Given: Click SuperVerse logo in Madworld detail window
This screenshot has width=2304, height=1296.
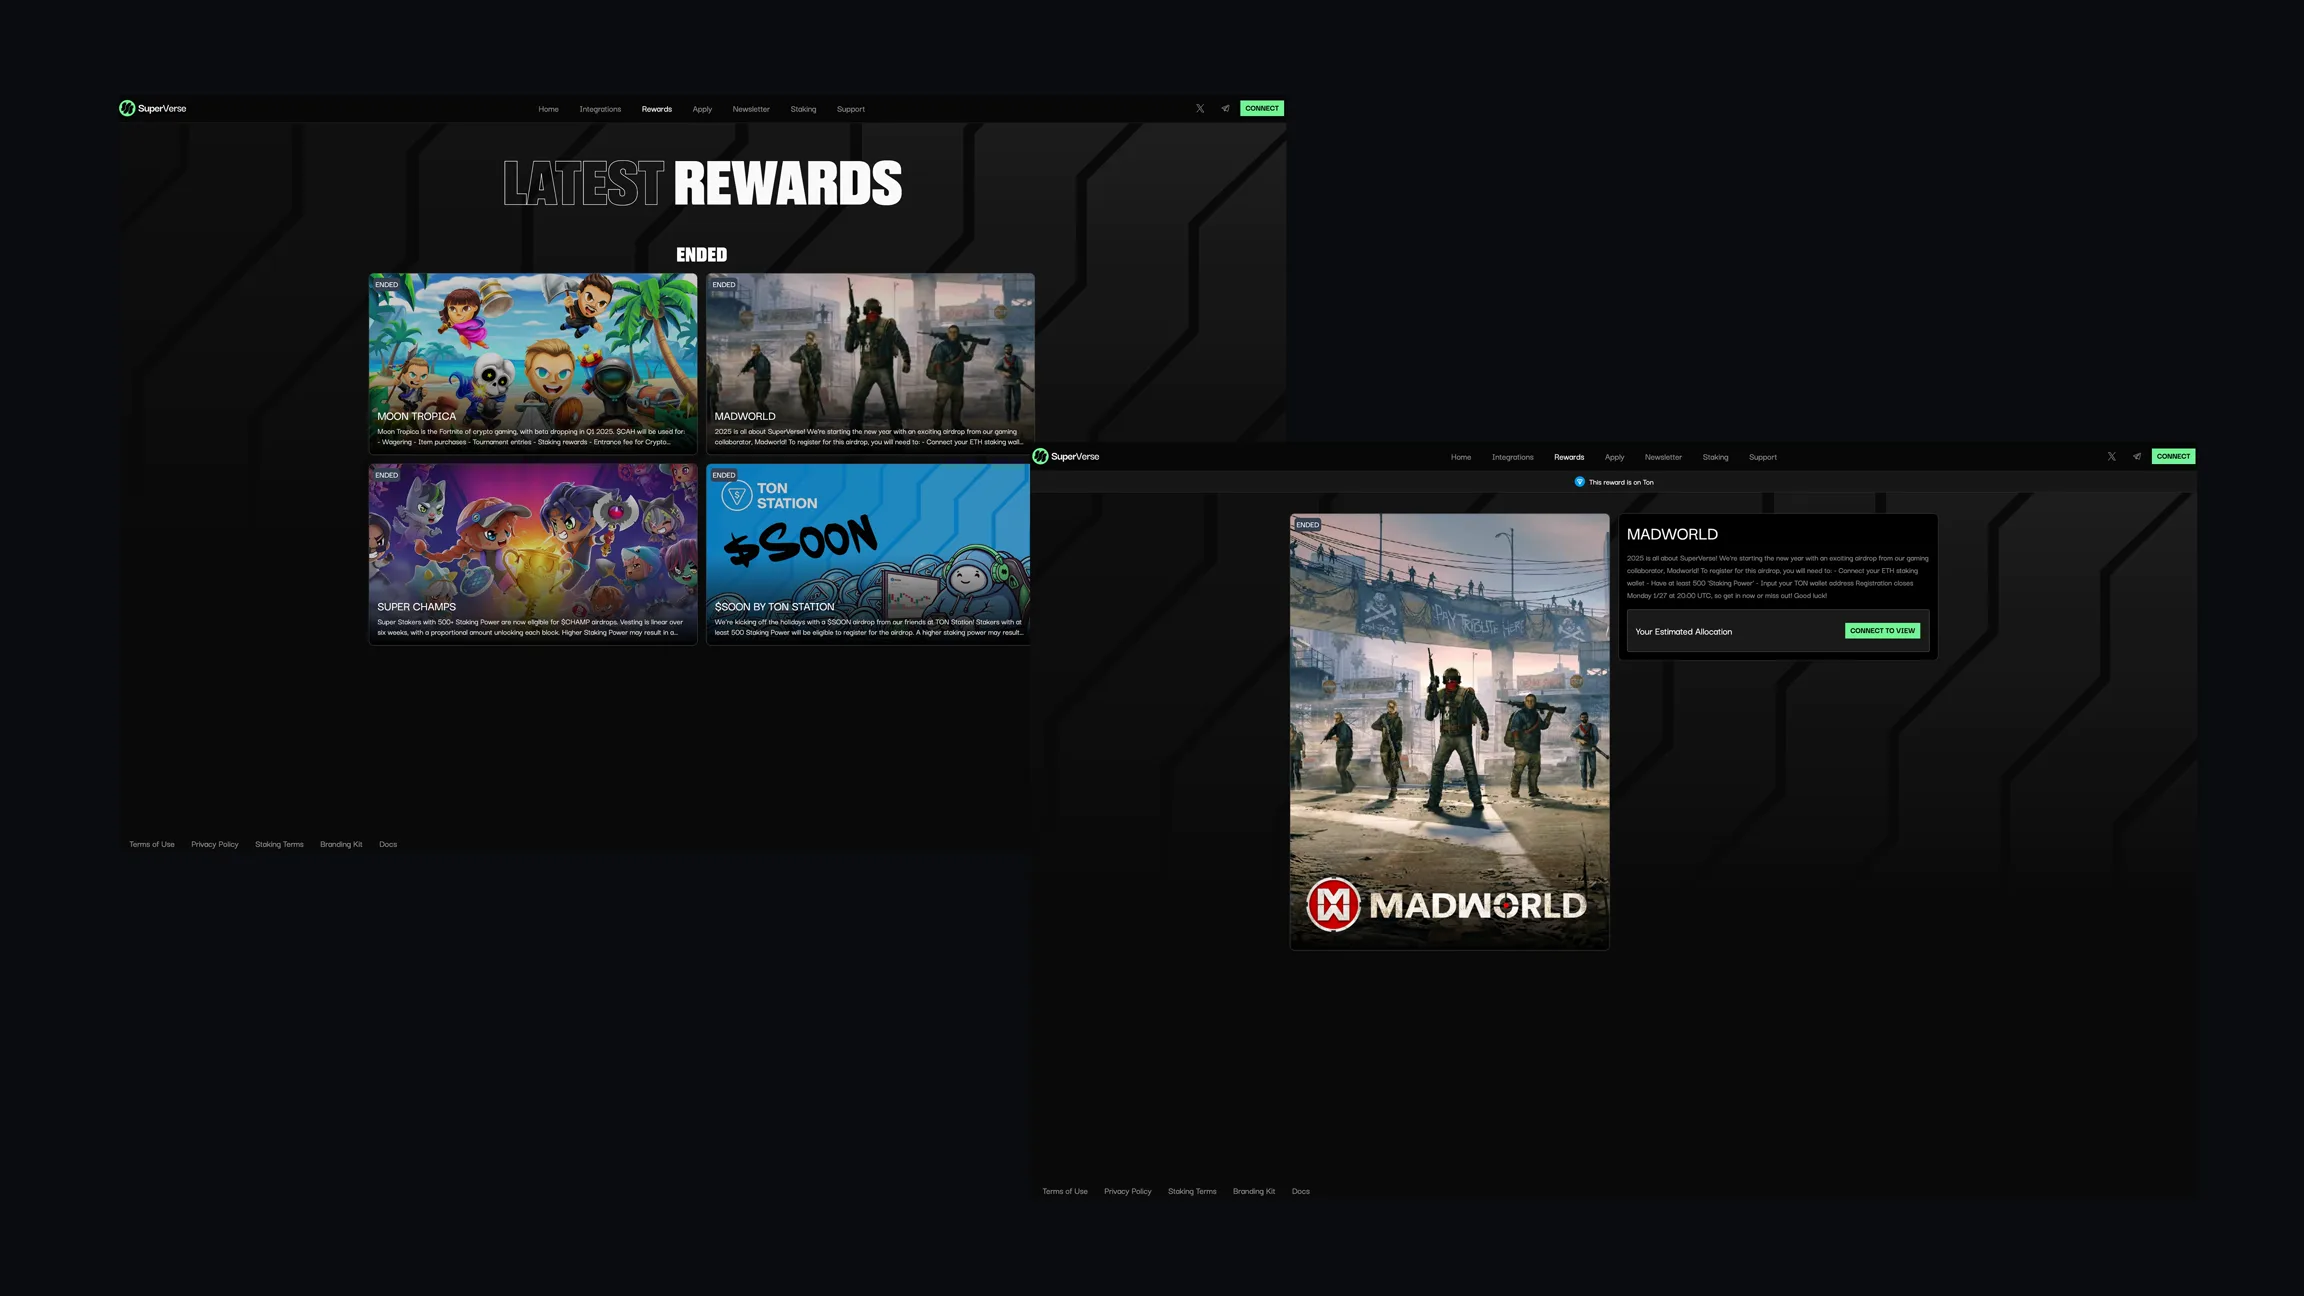Looking at the screenshot, I should click(x=1065, y=456).
